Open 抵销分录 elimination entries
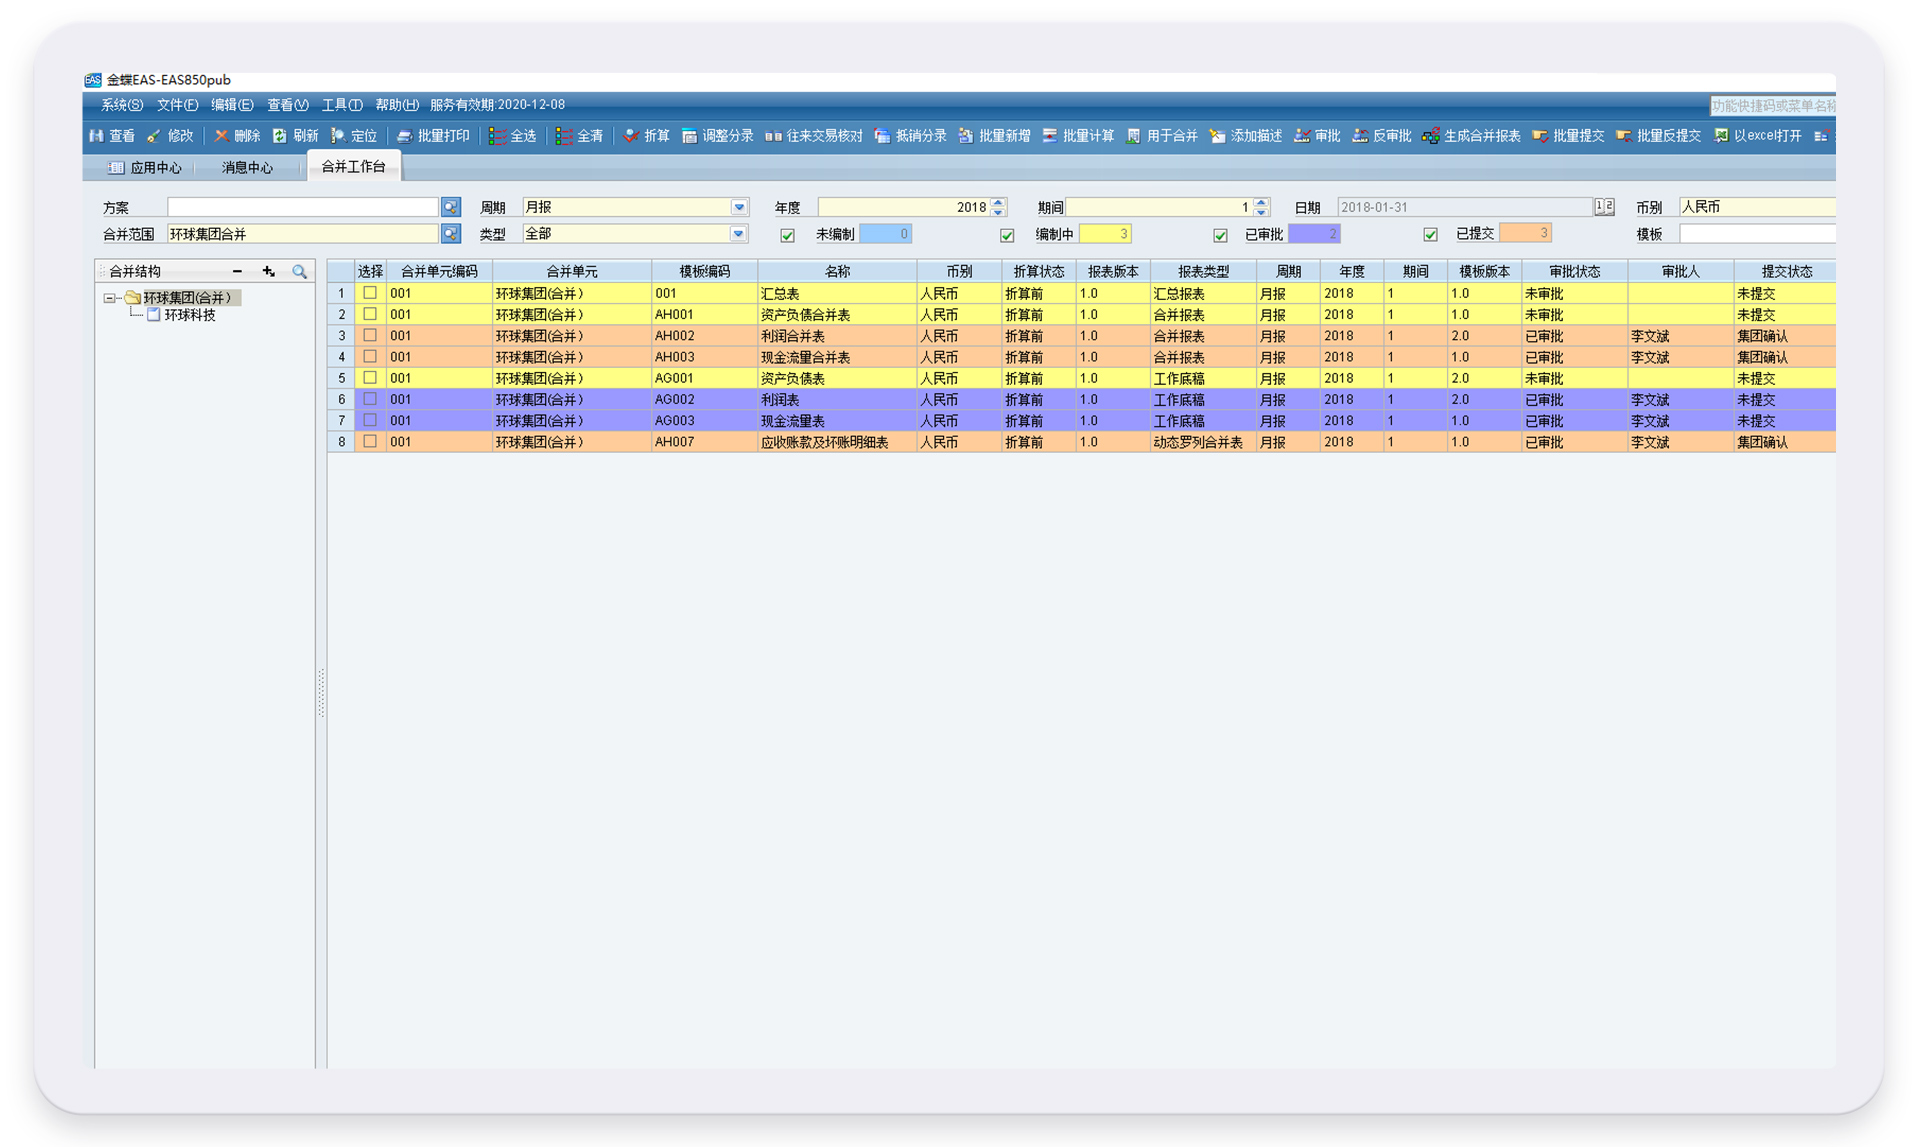The image size is (1918, 1147). 910,136
